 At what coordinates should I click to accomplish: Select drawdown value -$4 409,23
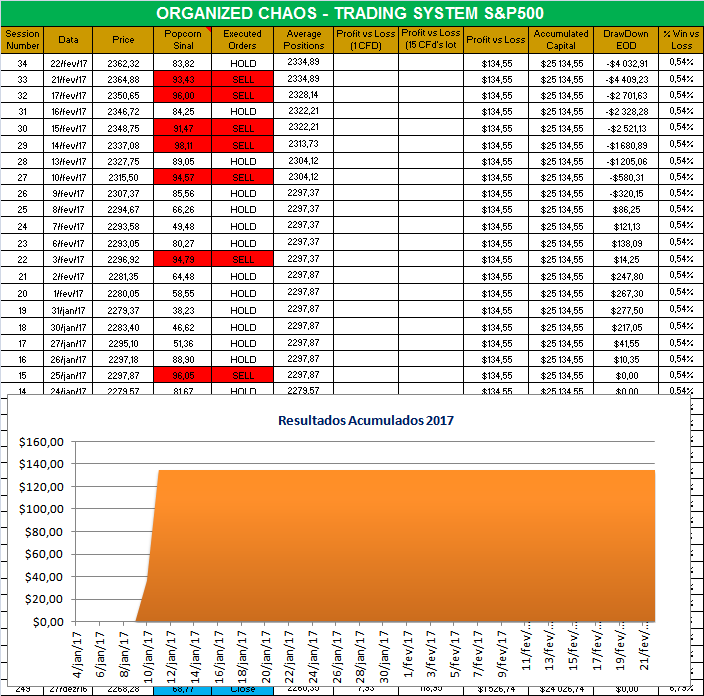[626, 79]
